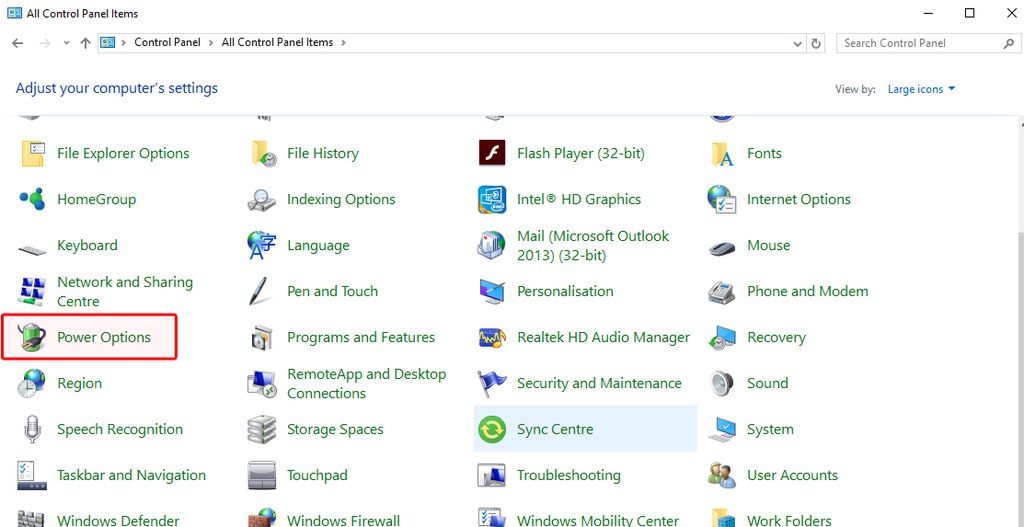Open the Indexing Options magnifier icon
Image resolution: width=1024 pixels, height=527 pixels.
pyautogui.click(x=262, y=200)
